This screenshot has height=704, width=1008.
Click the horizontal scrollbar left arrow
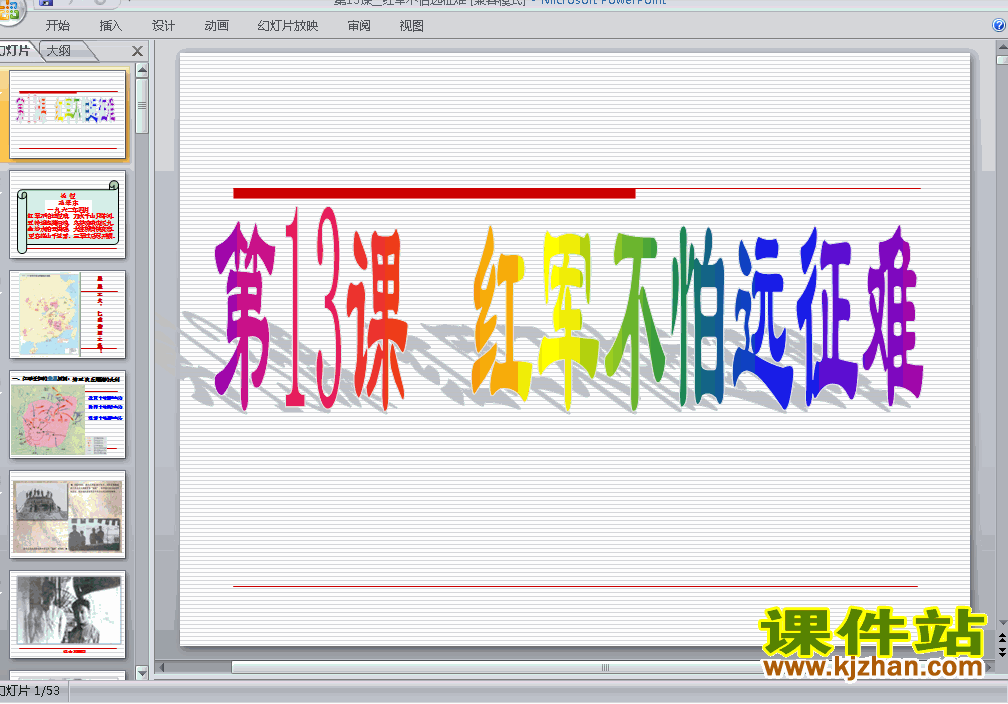point(161,667)
